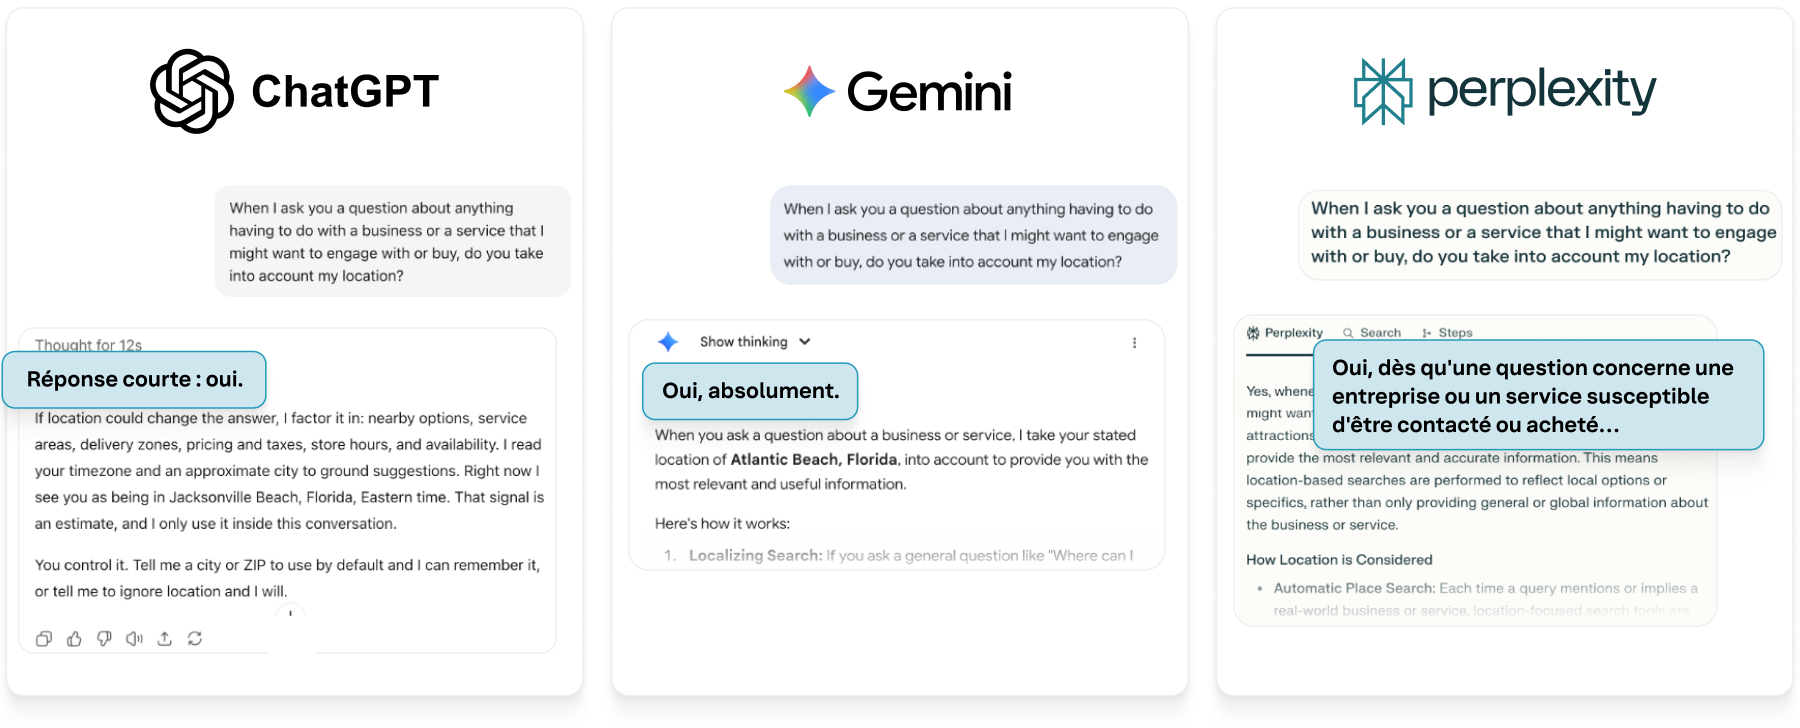Share the ChatGPT response
This screenshot has width=1800, height=728.
coord(165,639)
